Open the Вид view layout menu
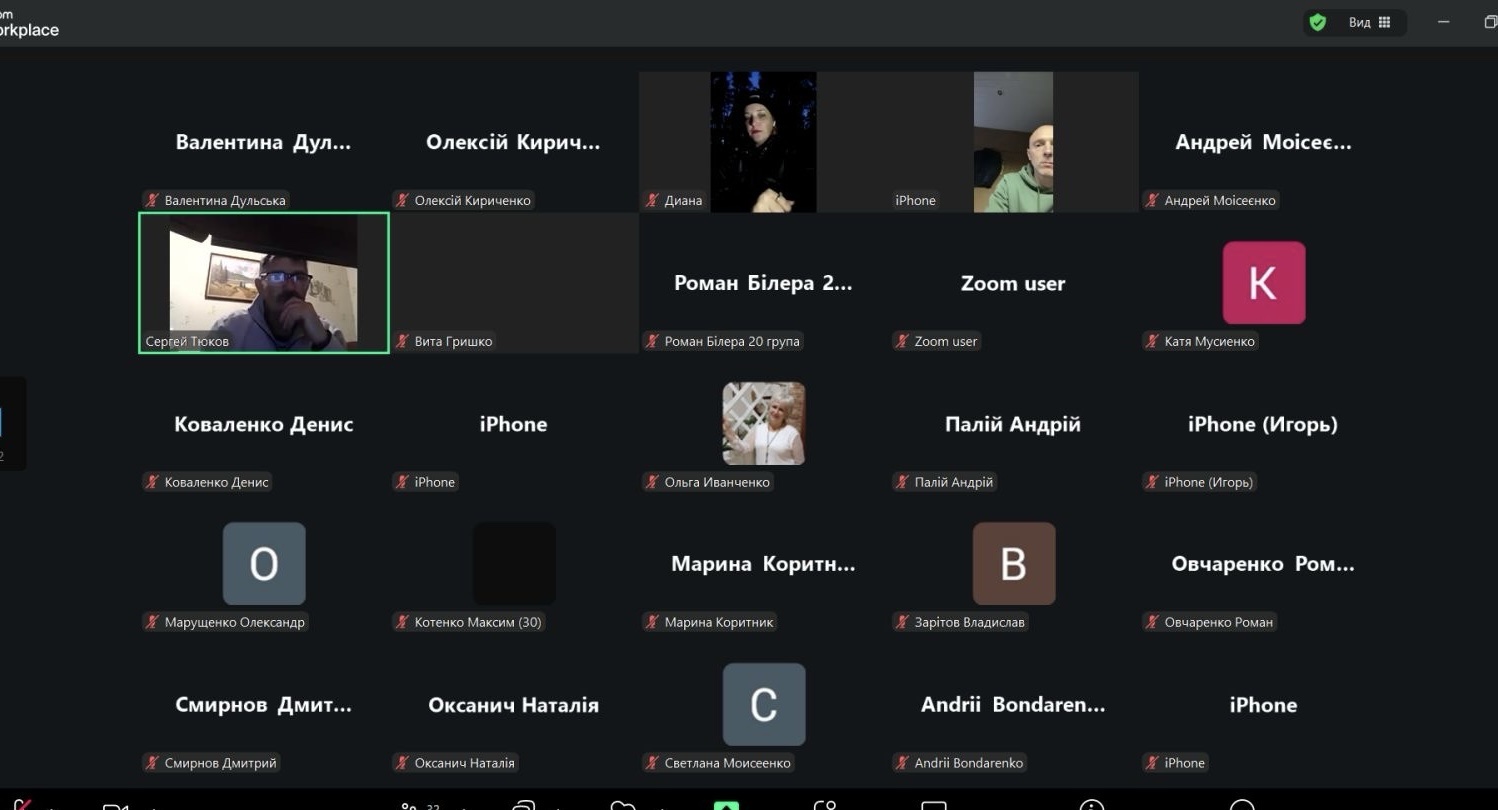Screen dimensions: 1498x810 pyautogui.click(x=1359, y=22)
